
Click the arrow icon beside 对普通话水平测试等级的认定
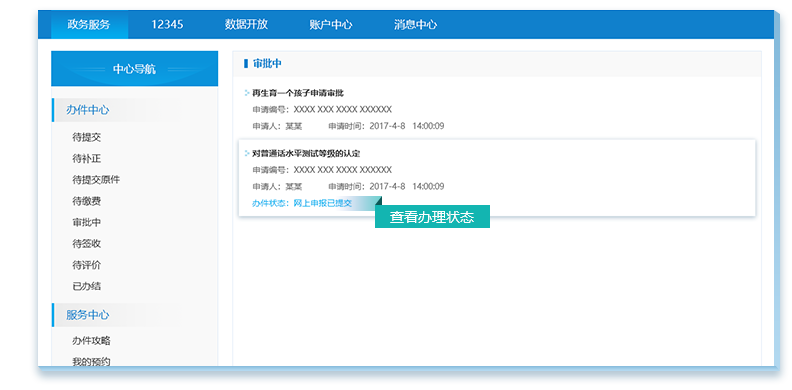pyautogui.click(x=247, y=153)
